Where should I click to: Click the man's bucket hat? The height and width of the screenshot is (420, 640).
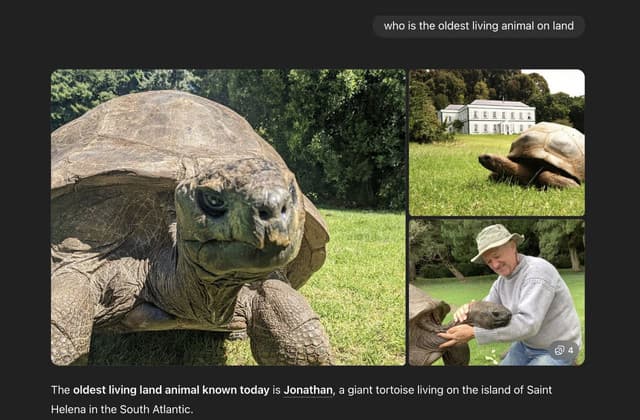click(496, 242)
